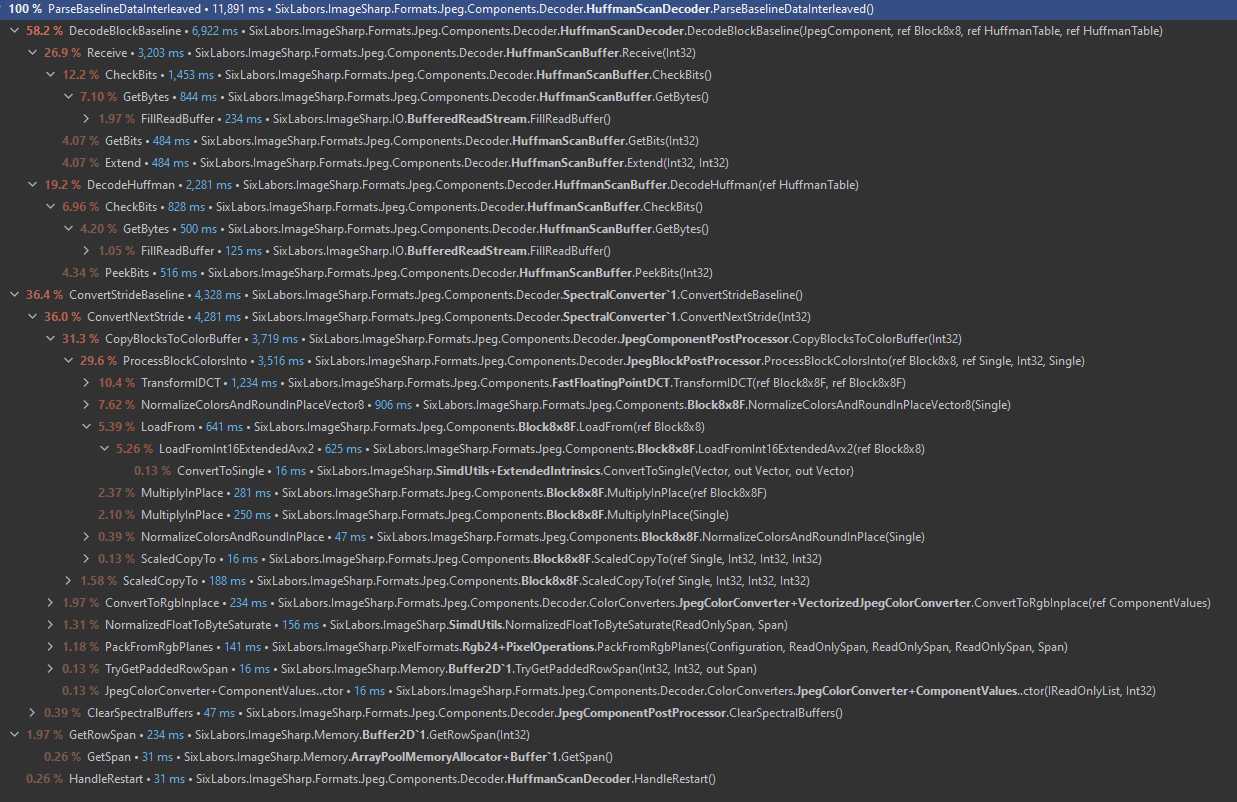Click the 3,719 ms CopyBlocksToColorBuffer time
This screenshot has height=802, width=1237.
point(274,339)
